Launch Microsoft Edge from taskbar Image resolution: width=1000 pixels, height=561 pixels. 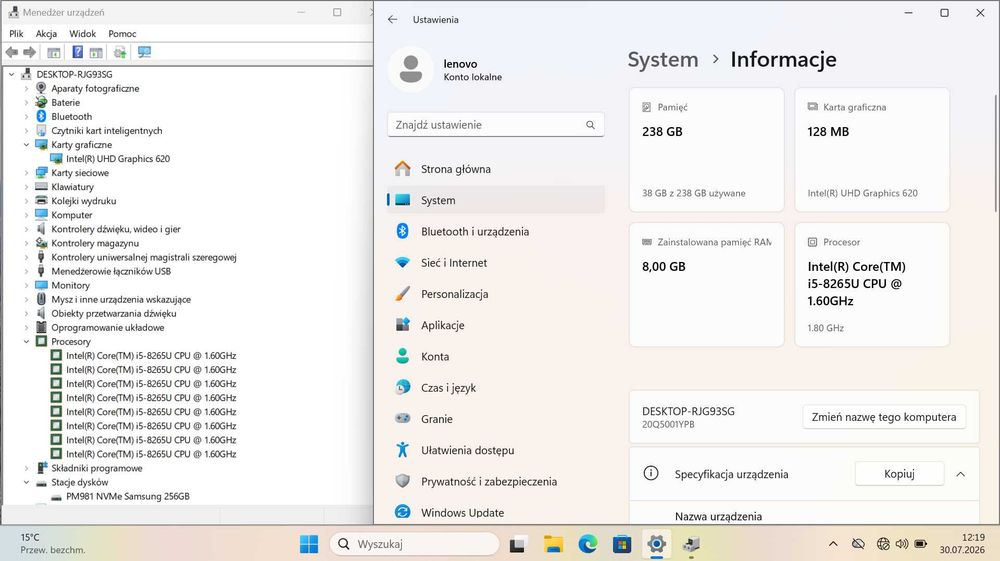587,544
